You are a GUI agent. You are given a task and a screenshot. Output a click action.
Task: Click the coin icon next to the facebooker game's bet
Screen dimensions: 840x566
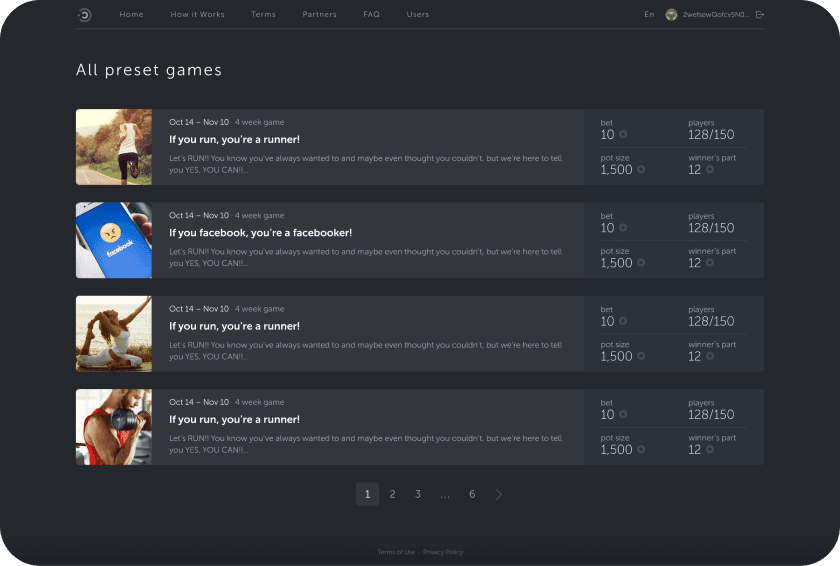pyautogui.click(x=623, y=228)
